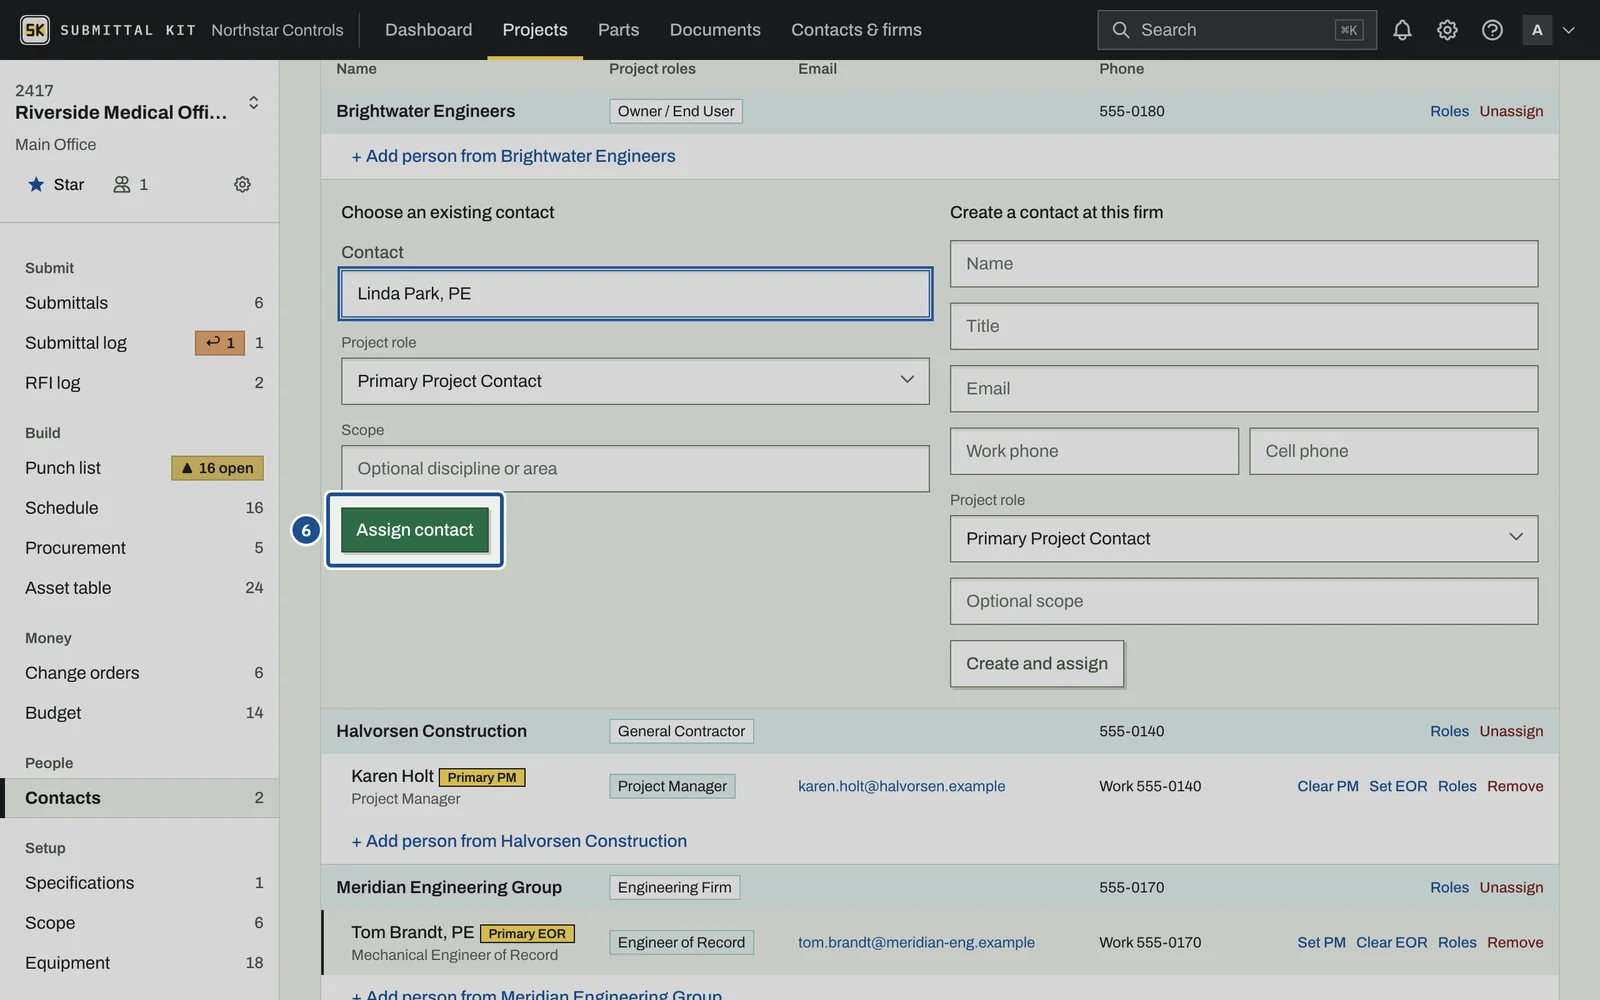
Task: Click the Name field for new contact
Action: pos(1244,264)
